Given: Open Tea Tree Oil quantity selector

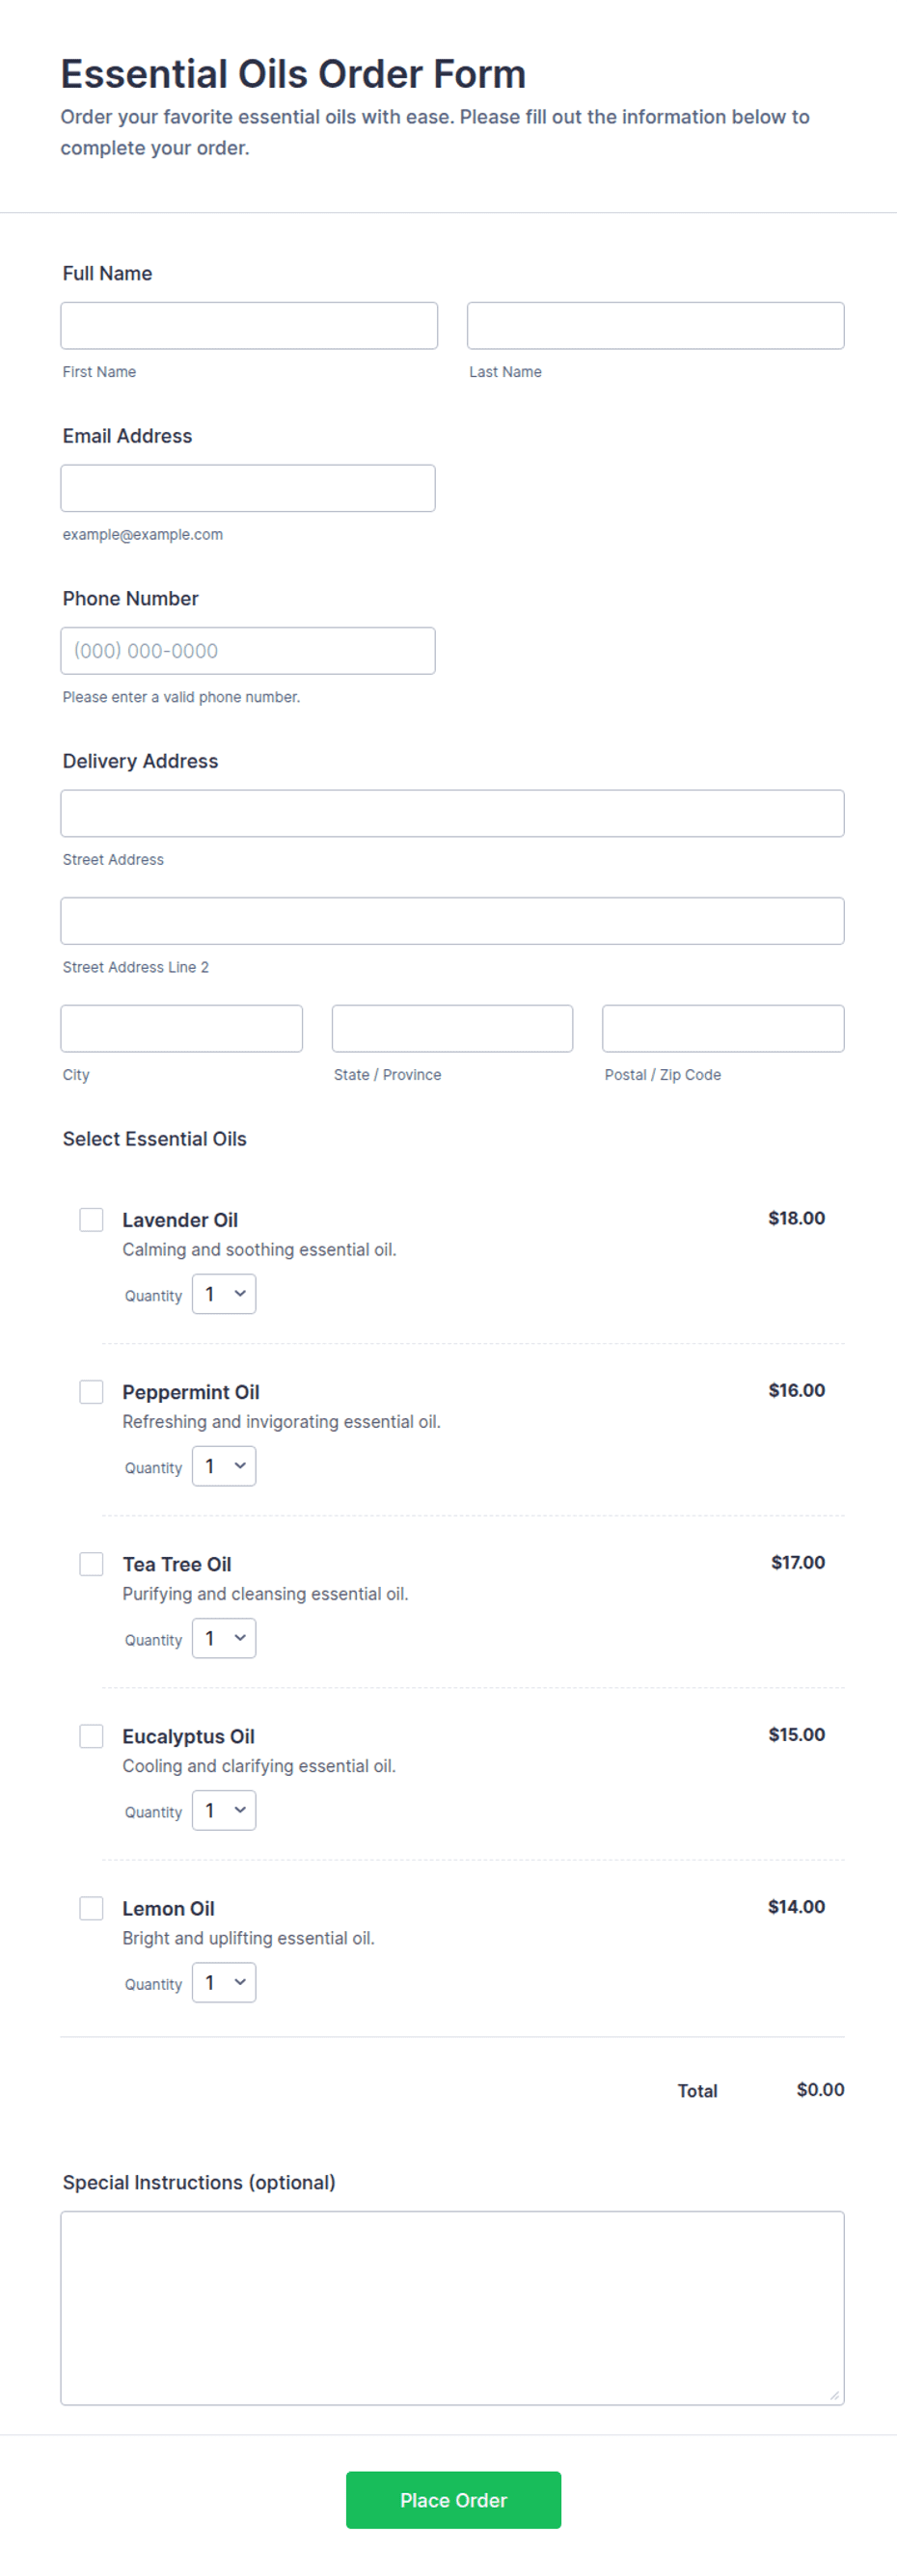Looking at the screenshot, I should (224, 1638).
